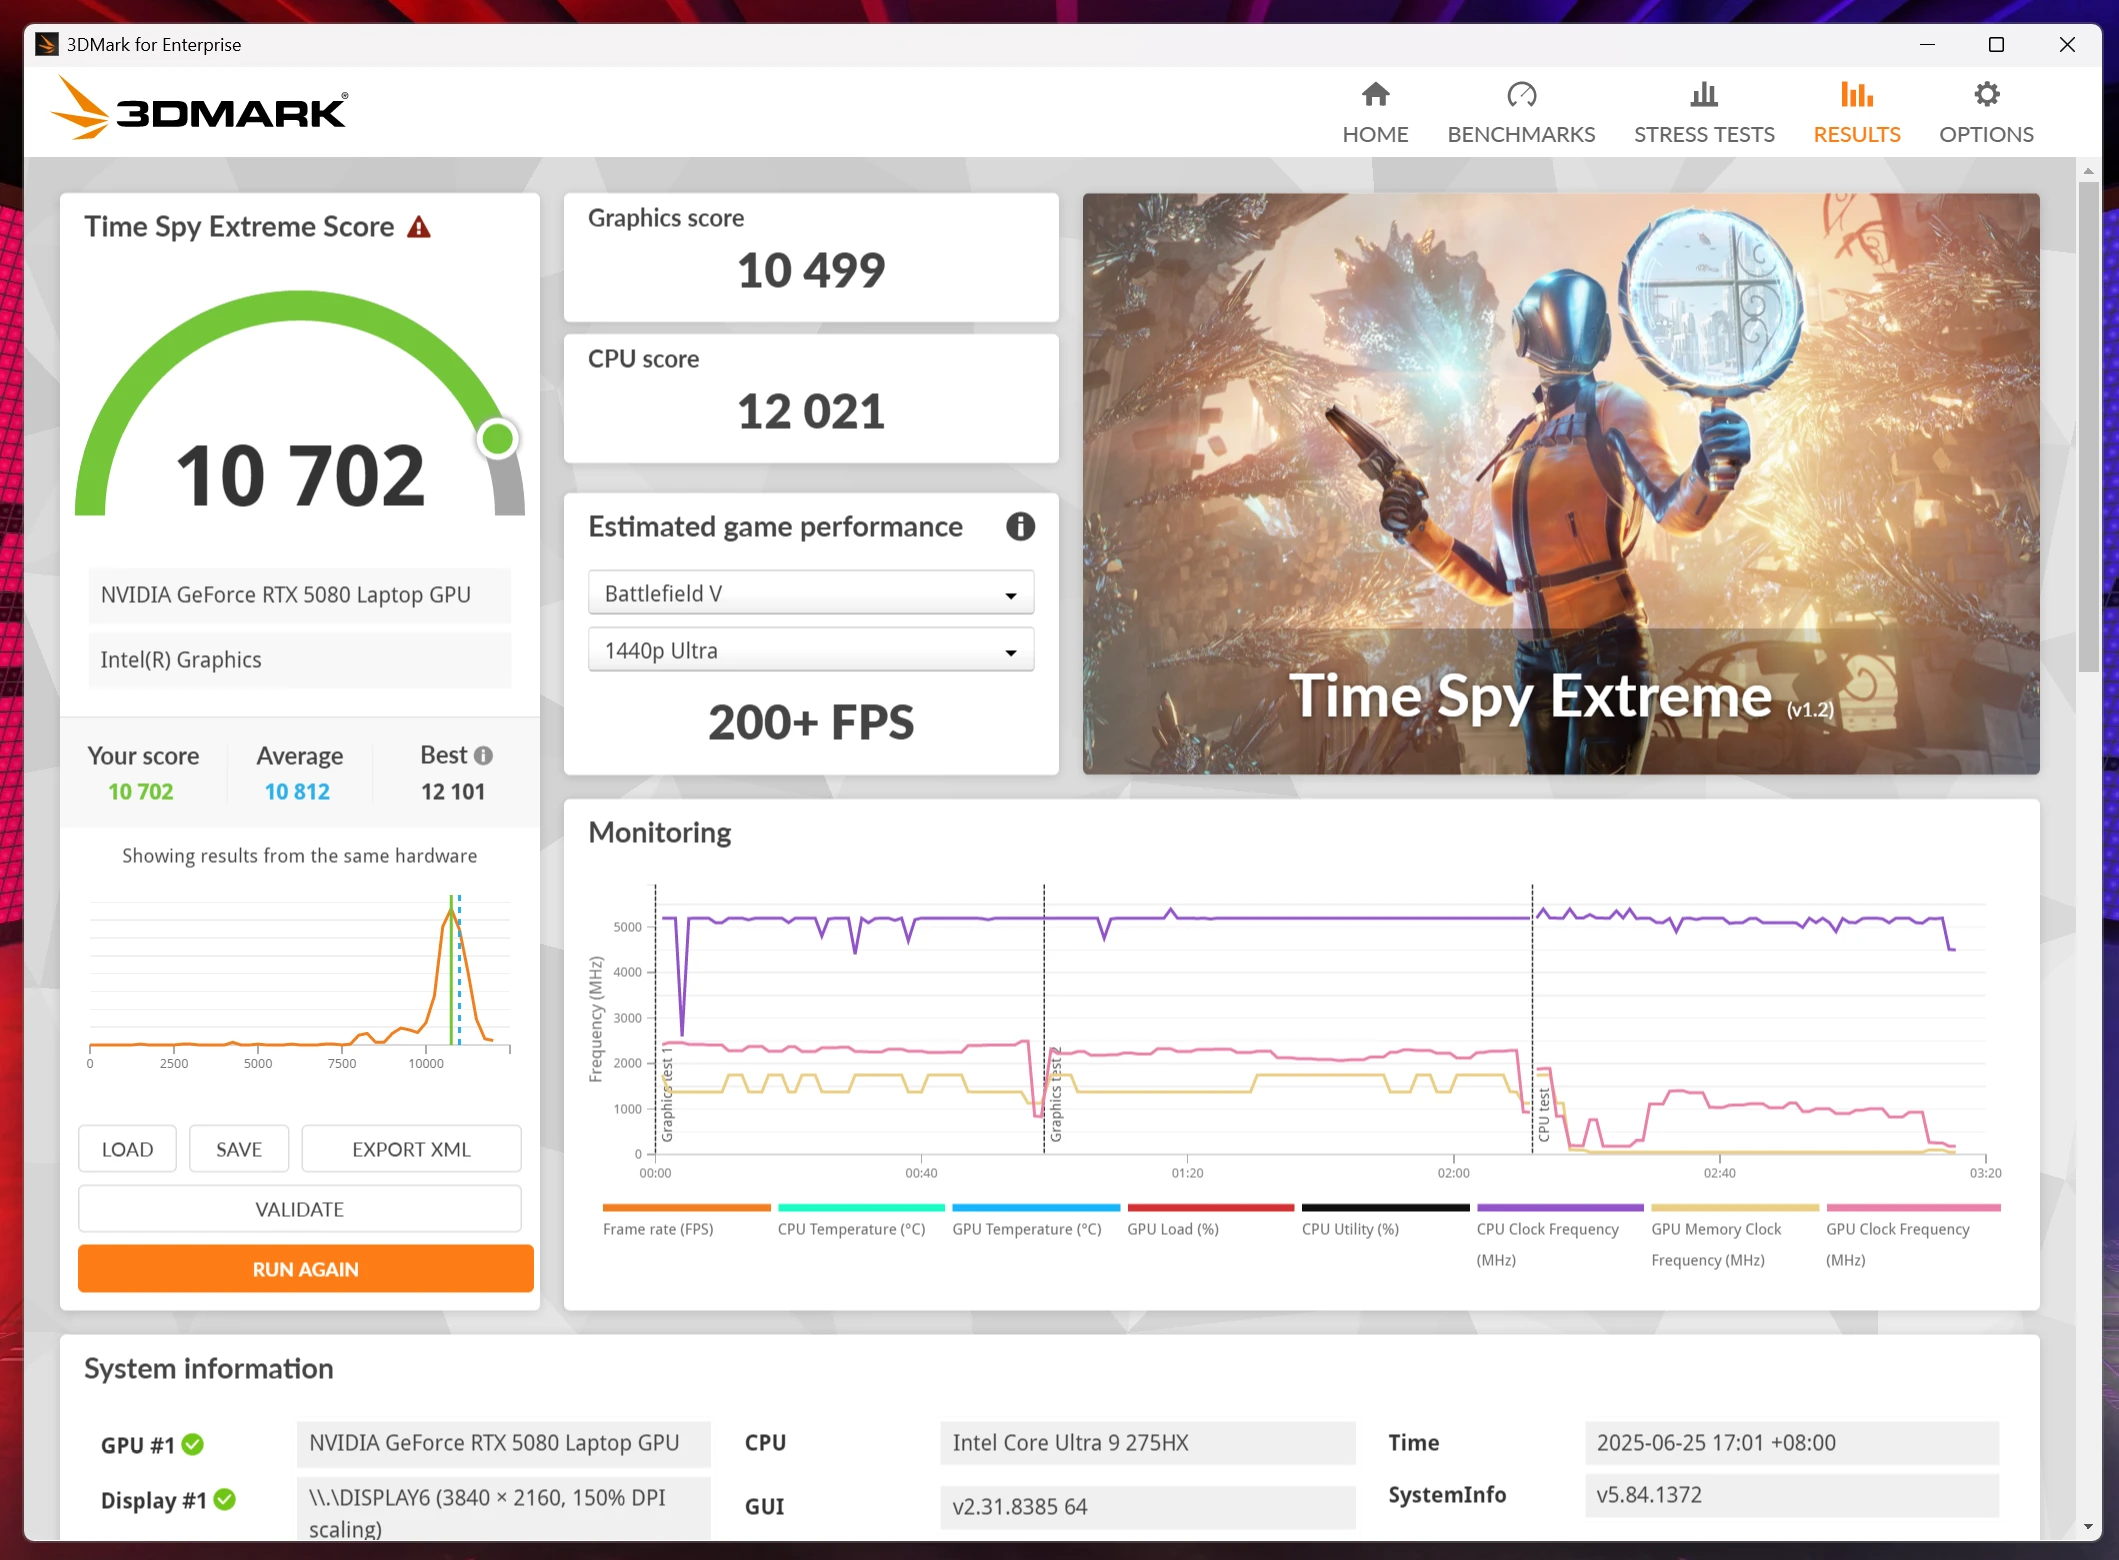Screen dimensions: 2119x1560
Task: Toggle GPU Temperature legend in Monitoring
Action: tap(1027, 1229)
